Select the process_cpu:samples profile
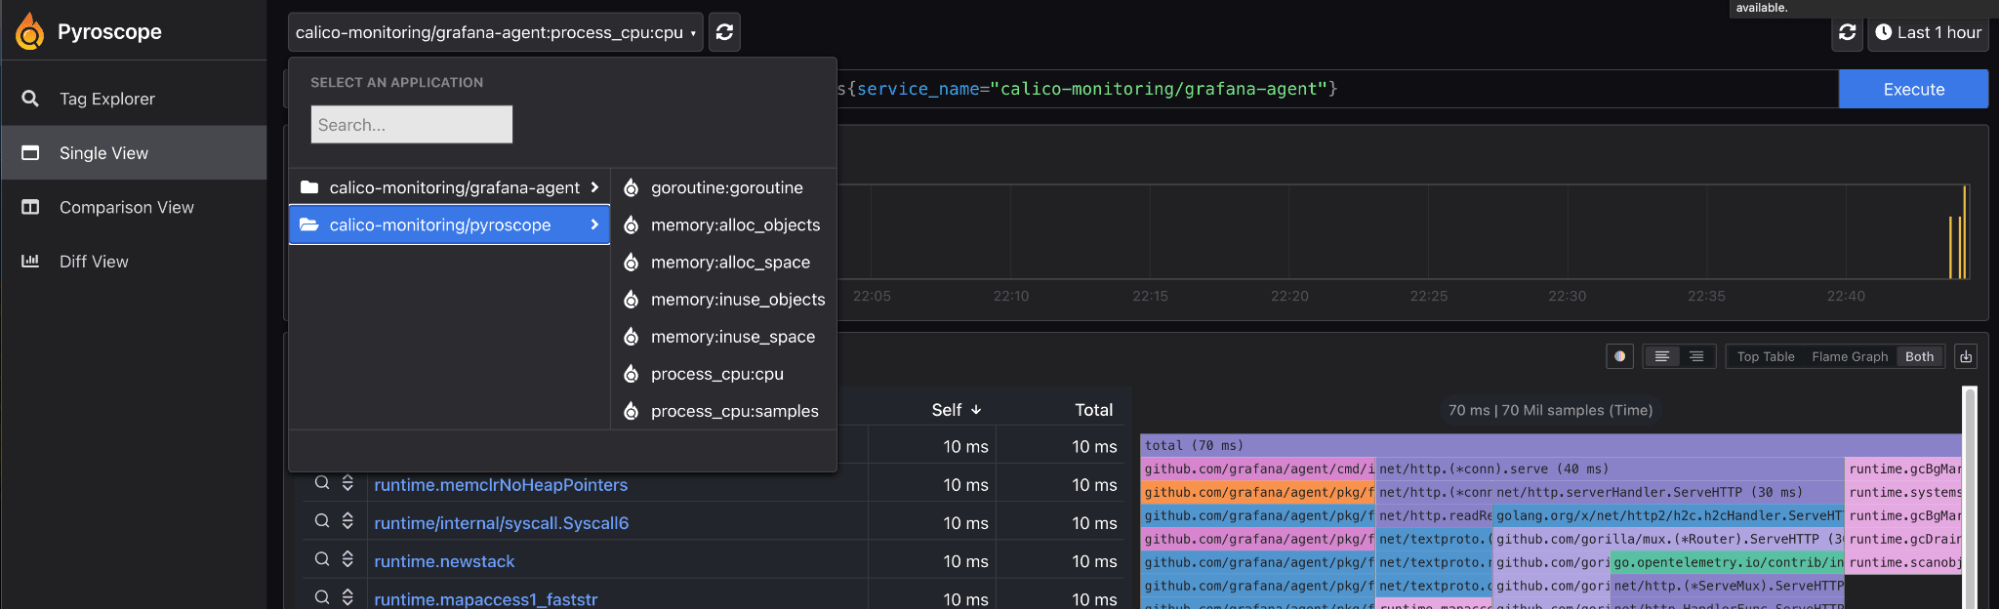Viewport: 1999px width, 610px height. [734, 411]
